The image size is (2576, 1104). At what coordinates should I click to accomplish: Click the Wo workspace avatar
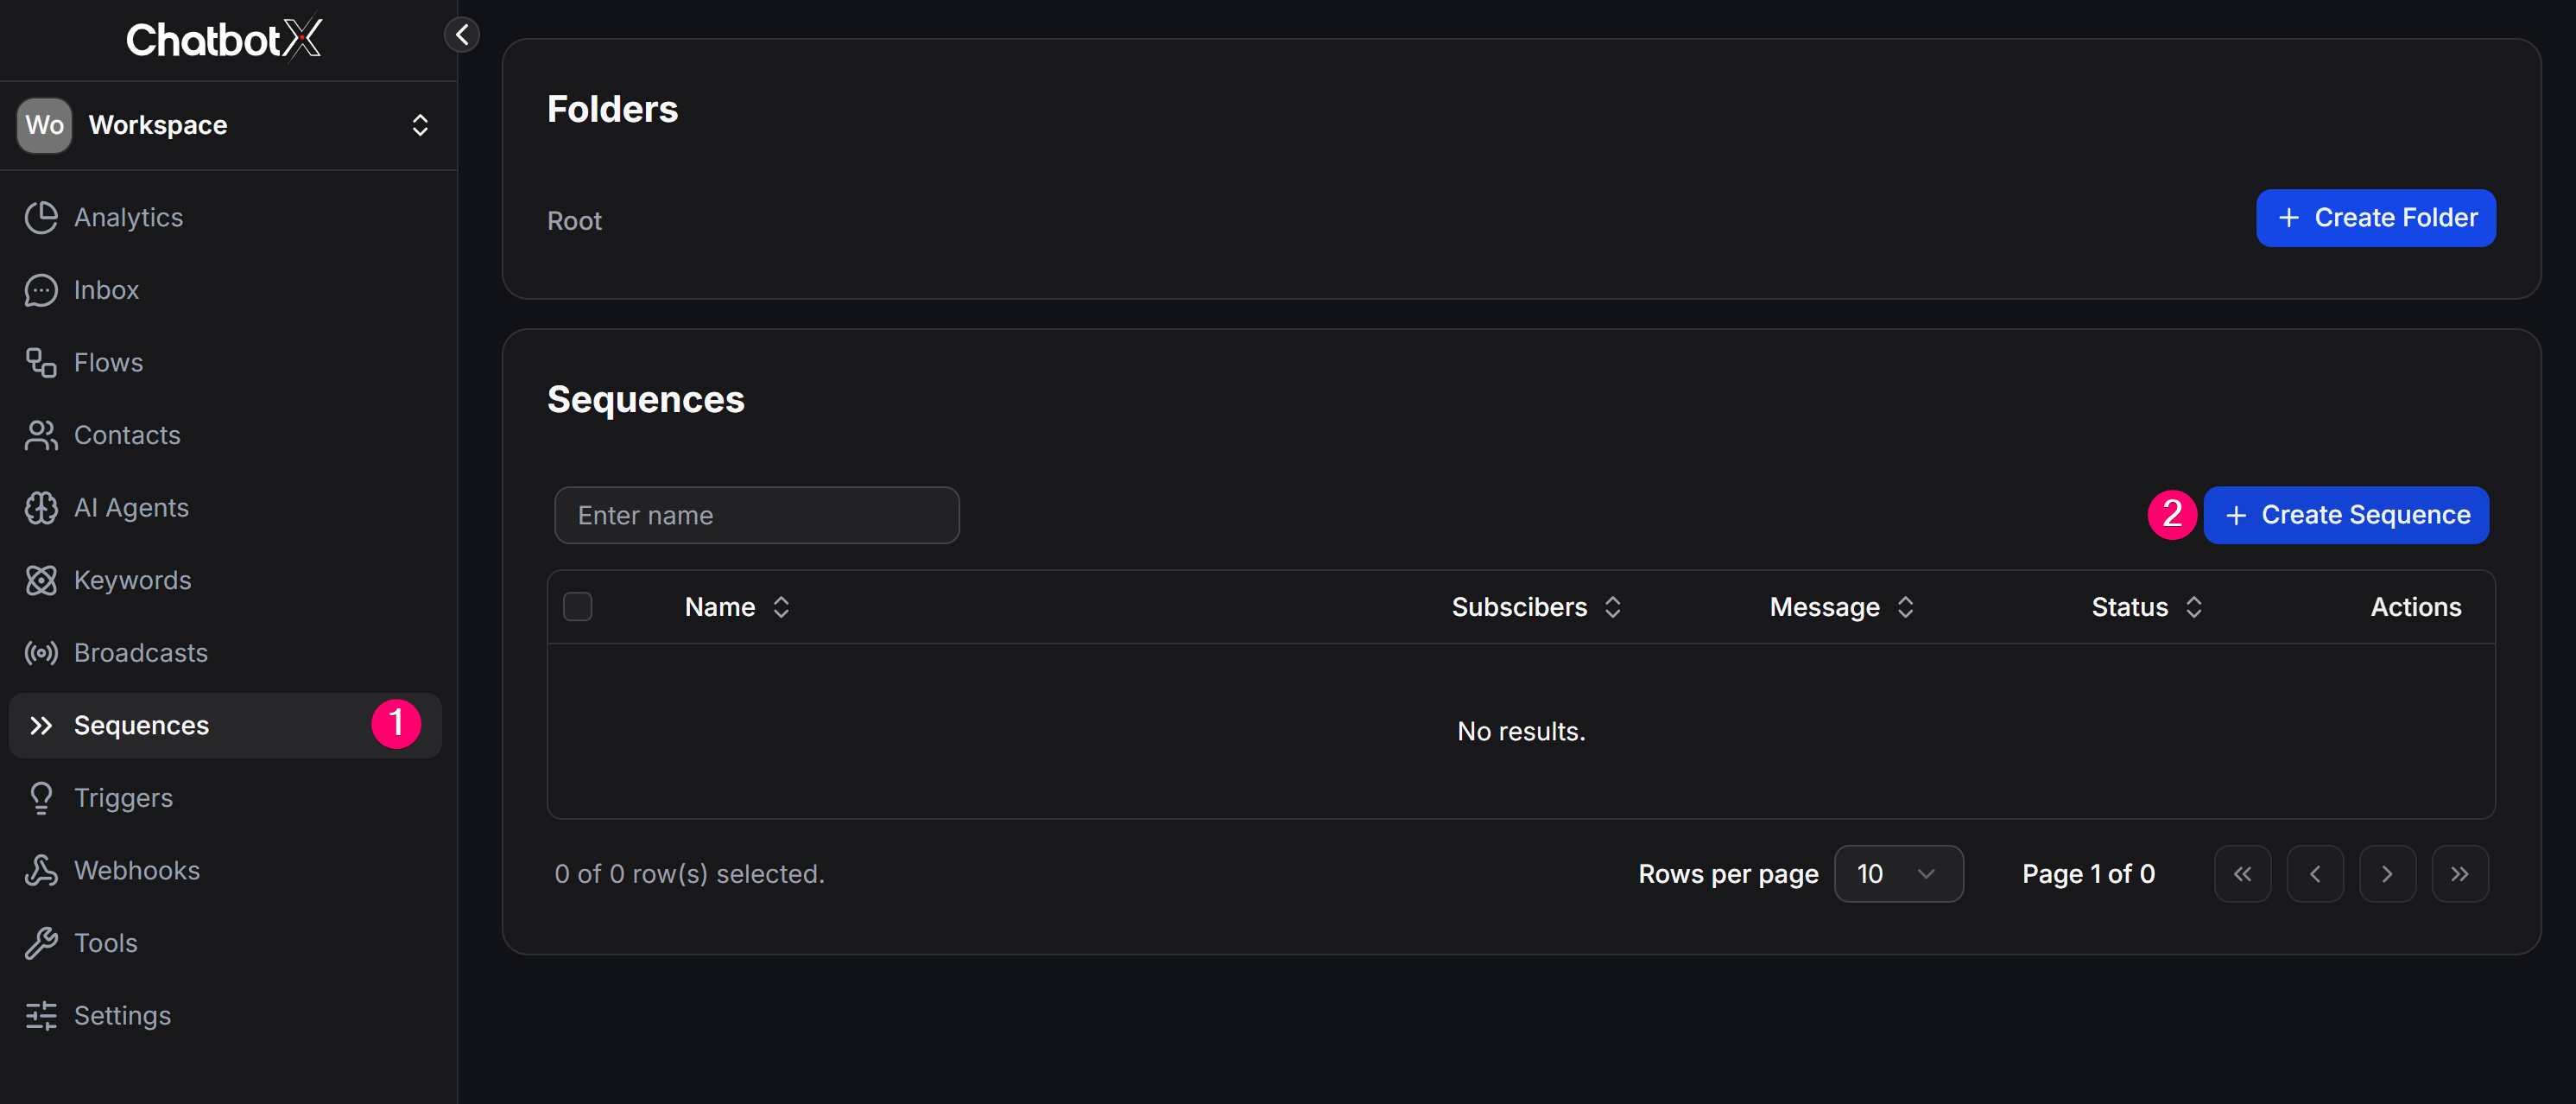click(x=44, y=125)
